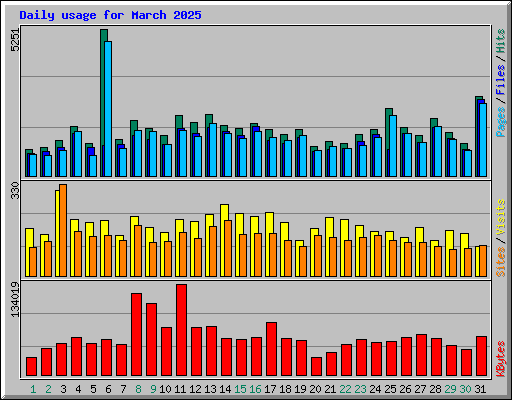The width and height of the screenshot is (512, 400).
Task: Click day 19 on the x-axis
Action: (x=300, y=389)
